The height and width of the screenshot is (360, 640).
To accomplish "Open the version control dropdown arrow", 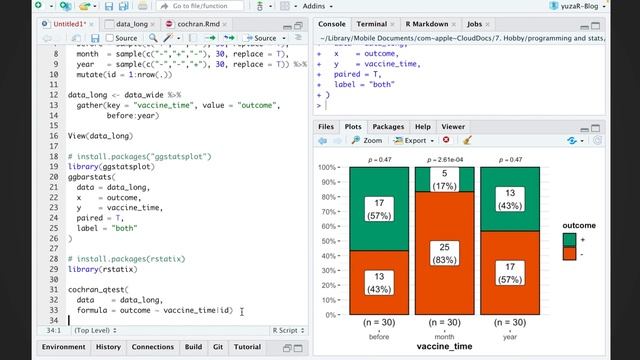I will pyautogui.click(x=270, y=6).
